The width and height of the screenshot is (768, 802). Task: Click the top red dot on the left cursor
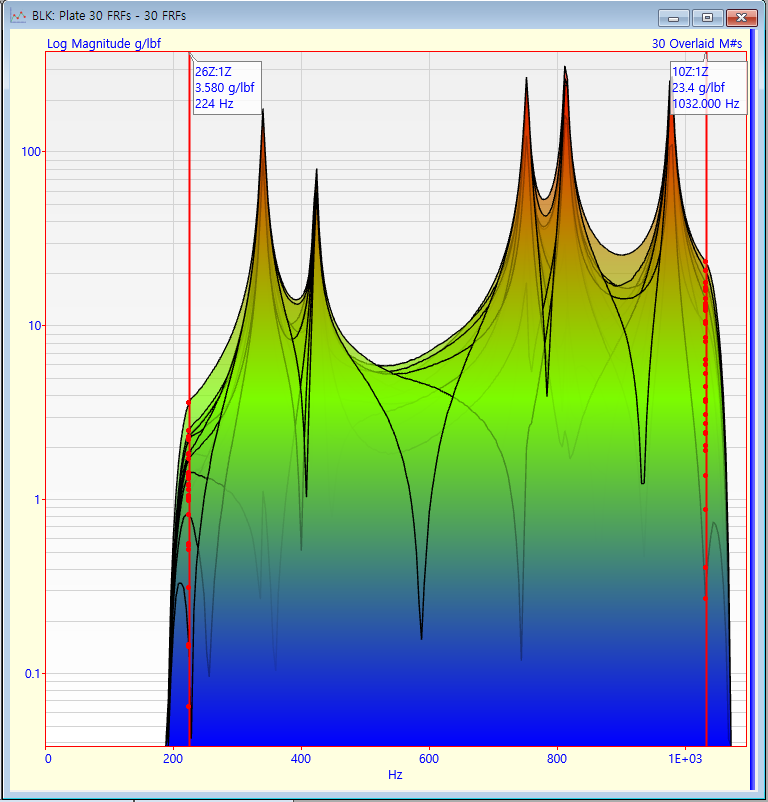(x=189, y=403)
